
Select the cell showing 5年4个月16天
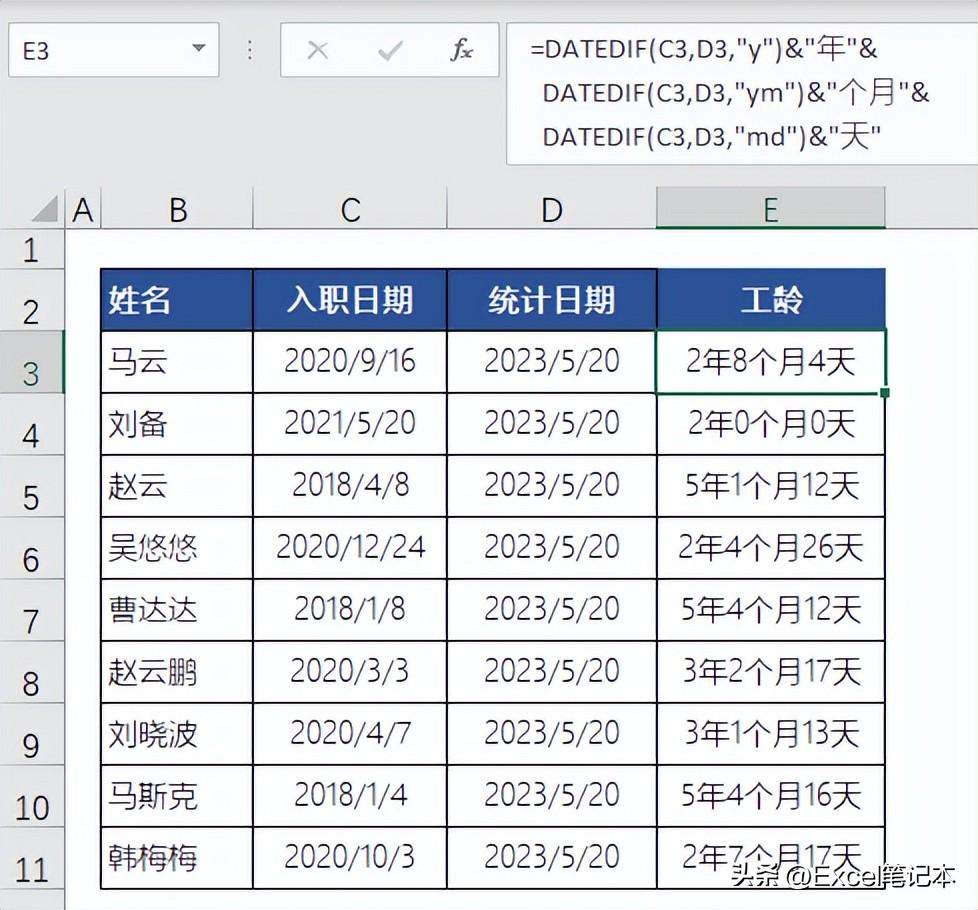pos(771,796)
